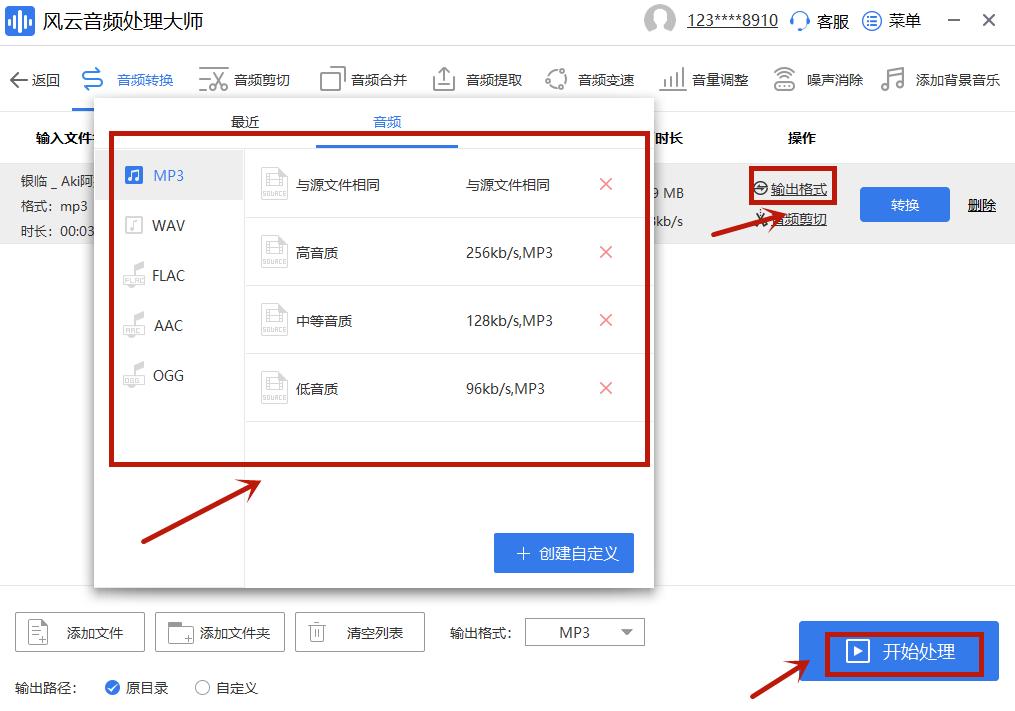Click the 创建自定义 button
1015x711 pixels.
(563, 552)
